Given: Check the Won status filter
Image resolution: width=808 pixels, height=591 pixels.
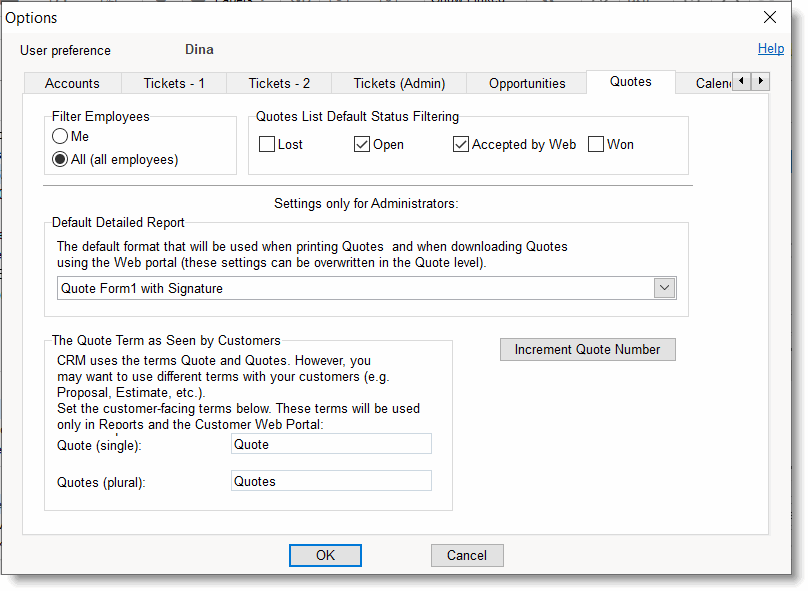Looking at the screenshot, I should tap(596, 144).
